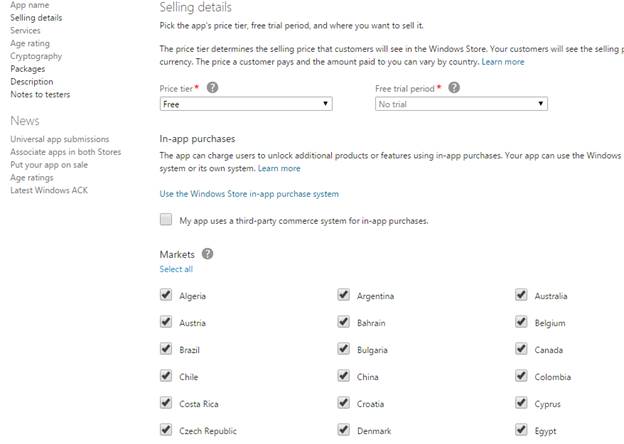Click Learn more link about price tiers
This screenshot has height=444, width=624.
pos(502,62)
